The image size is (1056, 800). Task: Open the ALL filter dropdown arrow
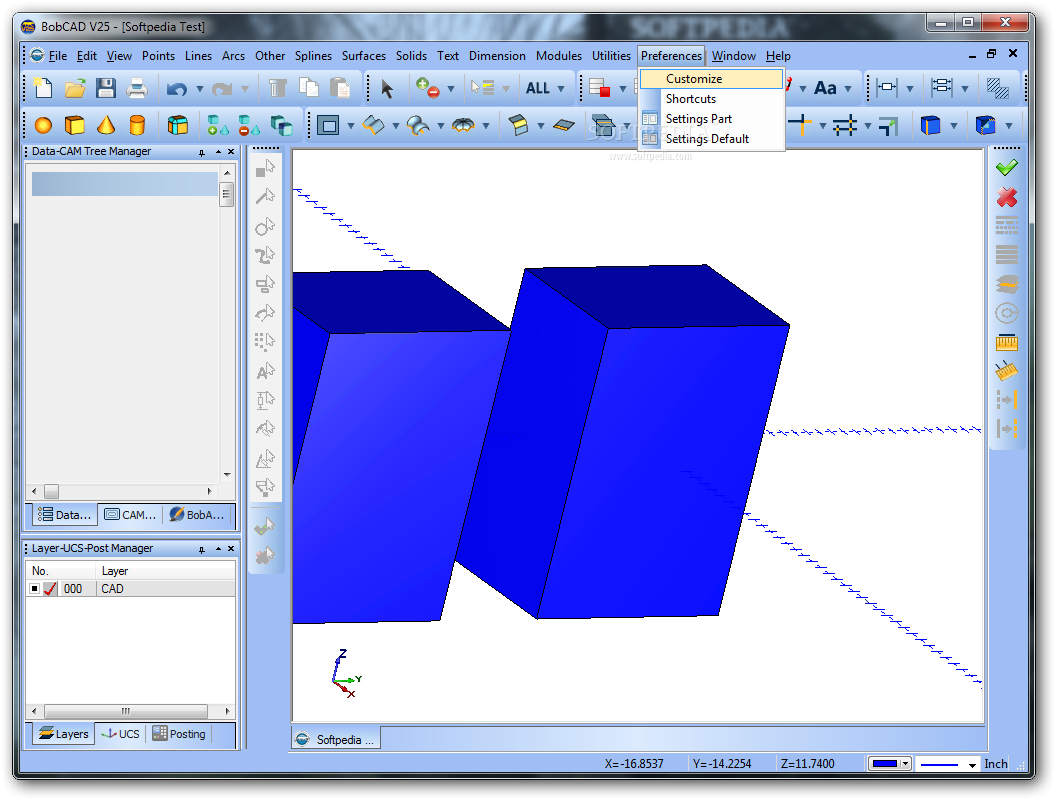click(561, 89)
